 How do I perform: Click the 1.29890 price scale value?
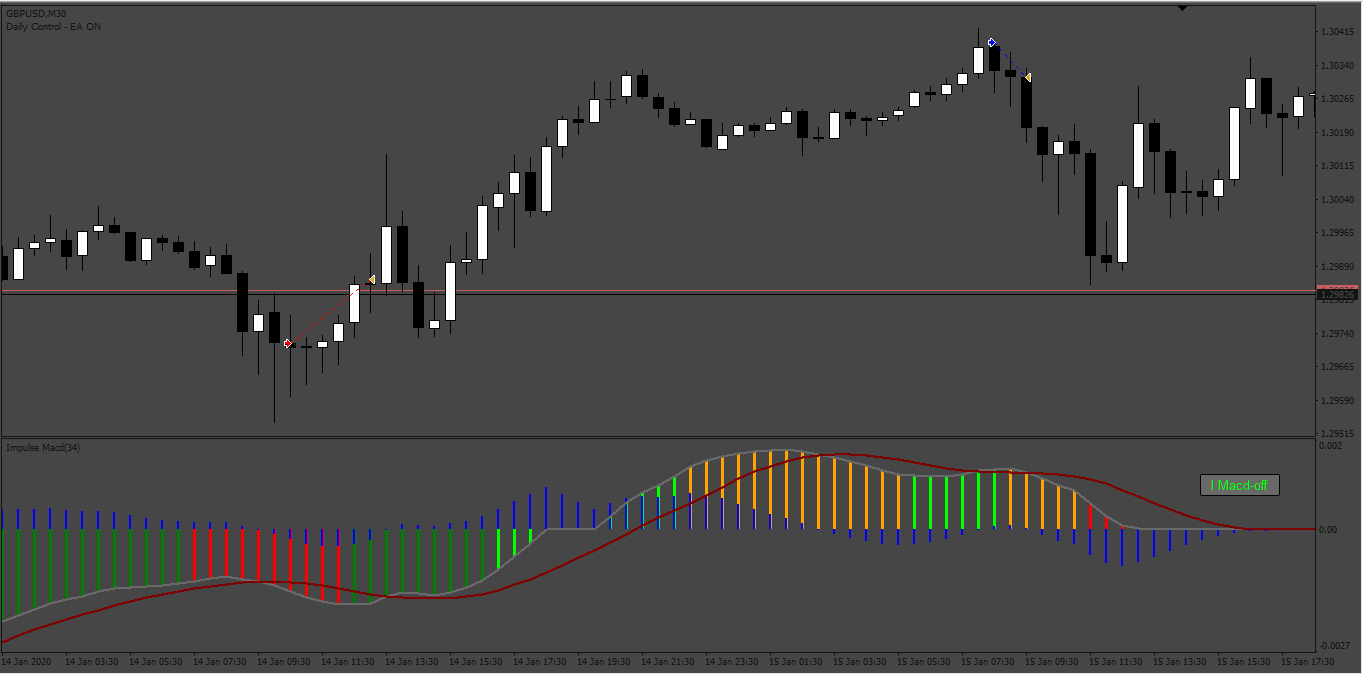1337,267
